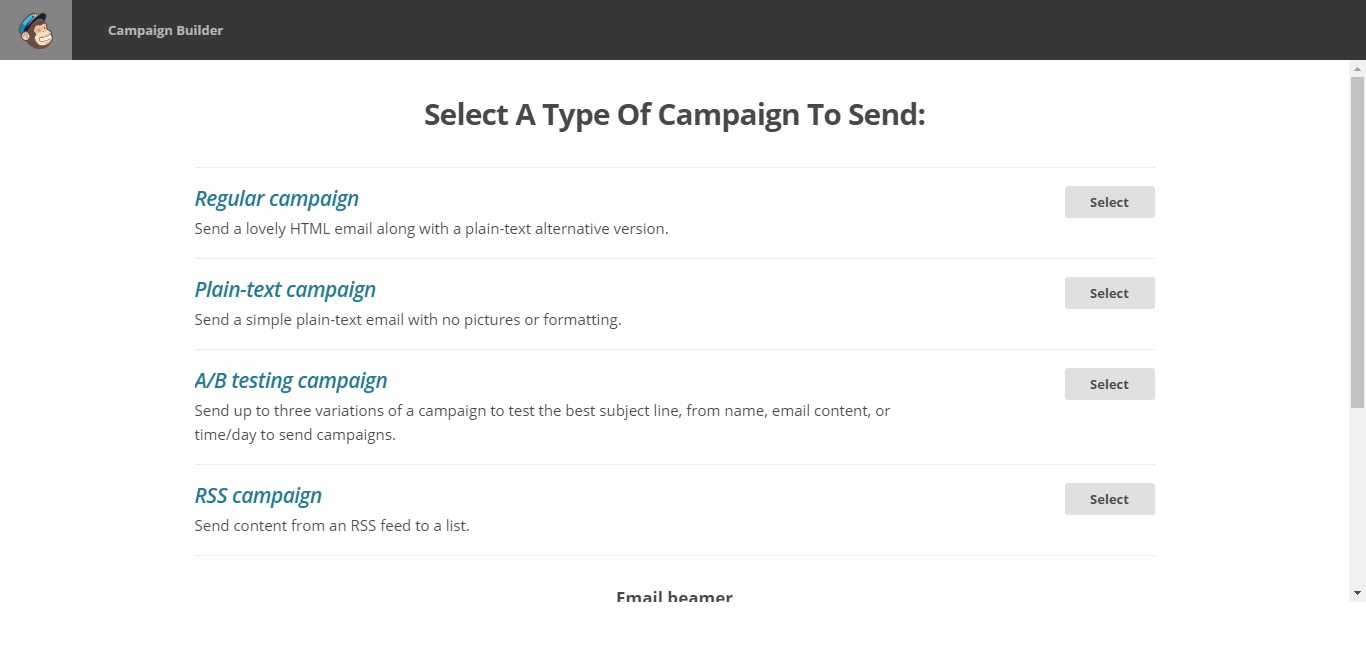
Task: Open the A/B testing campaign title
Action: click(291, 381)
